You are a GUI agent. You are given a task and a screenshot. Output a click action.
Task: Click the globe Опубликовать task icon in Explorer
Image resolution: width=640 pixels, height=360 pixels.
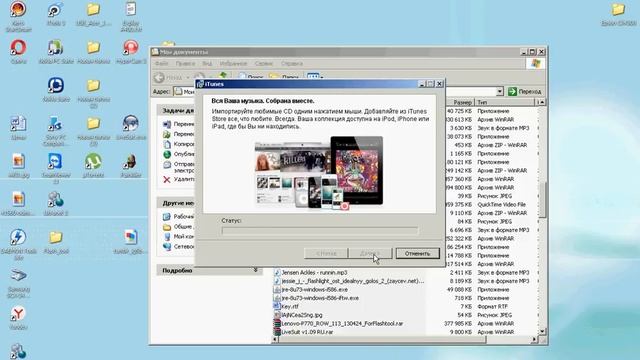pos(167,154)
